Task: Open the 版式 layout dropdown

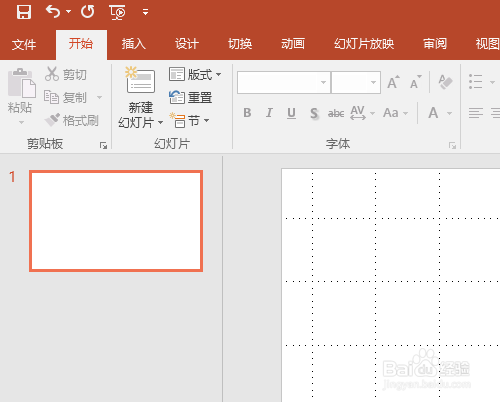Action: point(195,74)
